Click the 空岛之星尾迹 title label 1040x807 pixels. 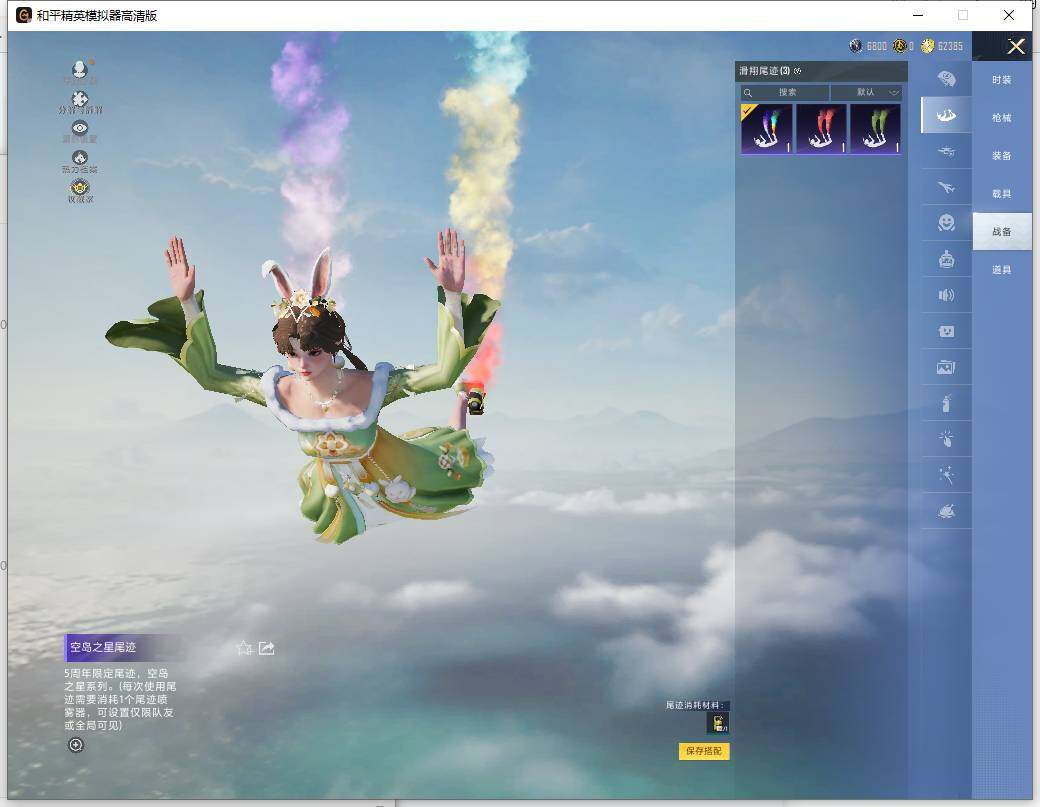click(103, 647)
